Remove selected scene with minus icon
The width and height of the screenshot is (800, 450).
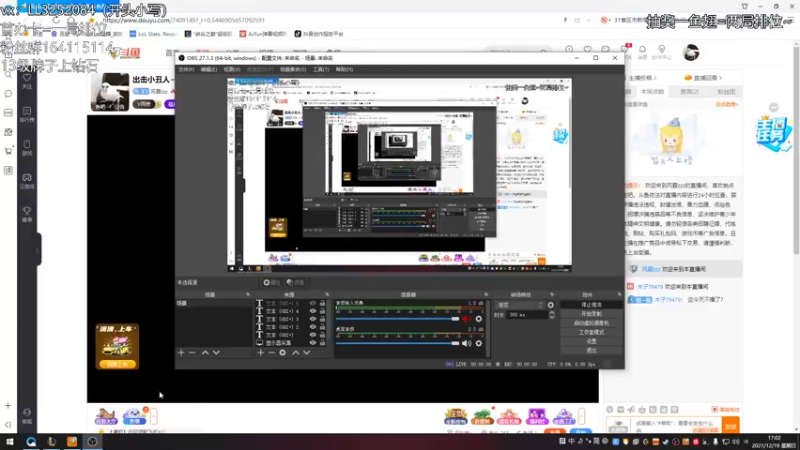[x=192, y=353]
